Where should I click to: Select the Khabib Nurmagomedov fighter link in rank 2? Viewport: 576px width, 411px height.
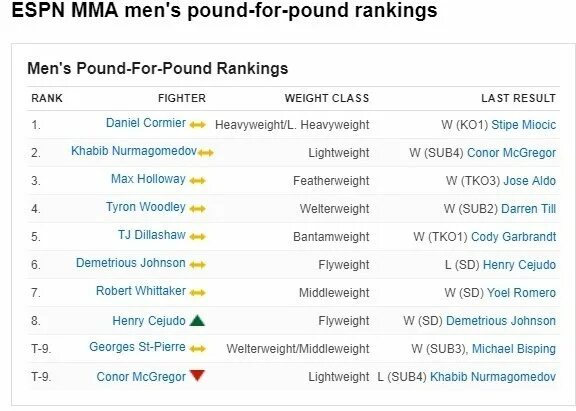(x=134, y=151)
